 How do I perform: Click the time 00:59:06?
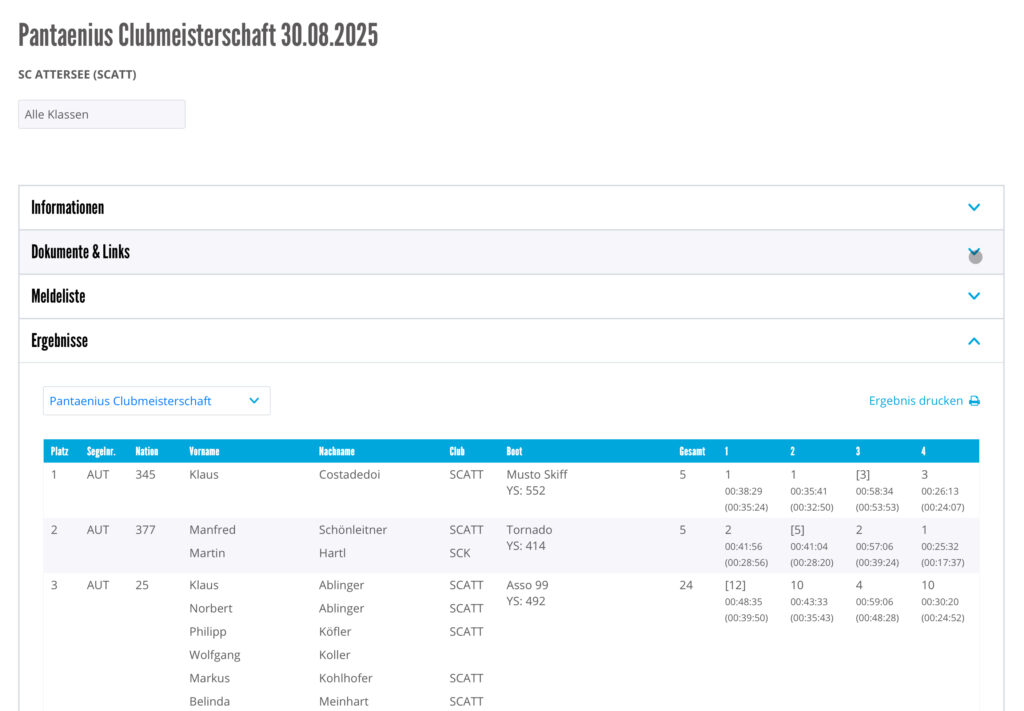(874, 602)
